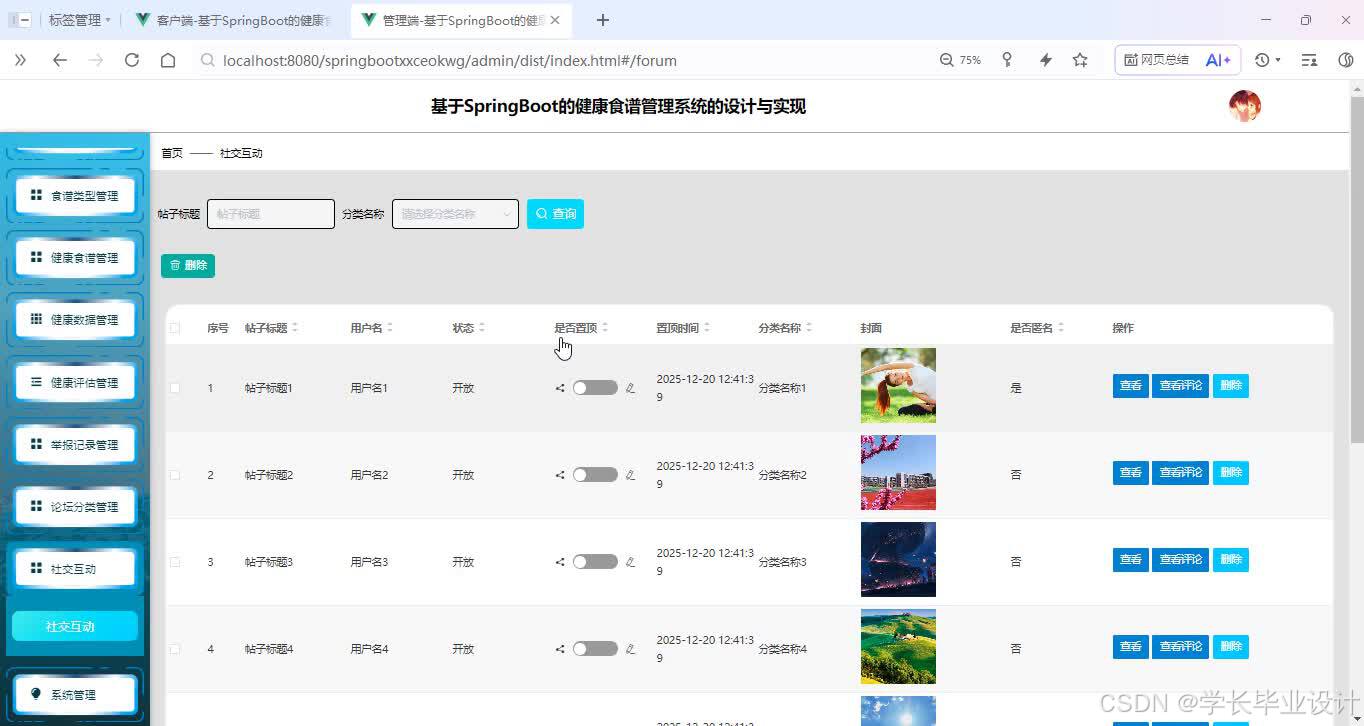Collapse the 社交互动 parent menu with grid icon
Image resolution: width=1364 pixels, height=726 pixels.
[75, 568]
